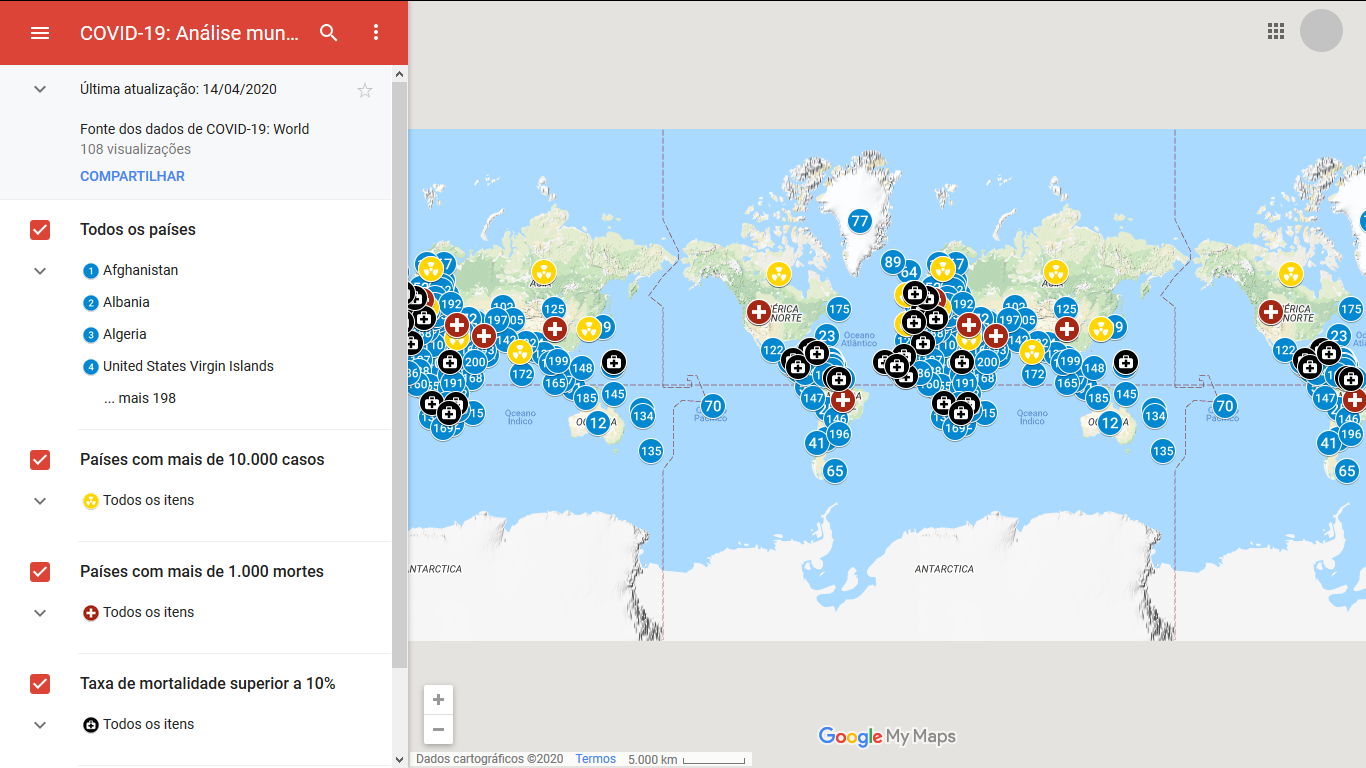Screen dimensions: 1366x768
Task: Click the COMPARTILHAR share link
Action: tap(132, 177)
